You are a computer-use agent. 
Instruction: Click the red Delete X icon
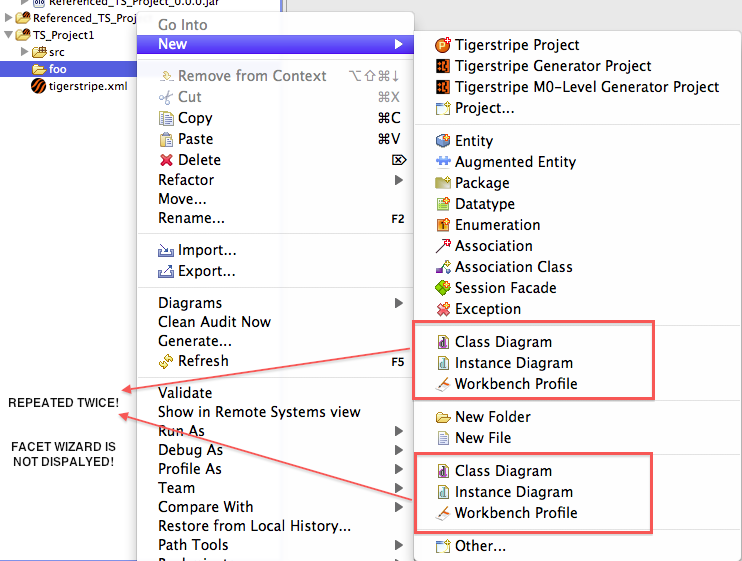166,160
